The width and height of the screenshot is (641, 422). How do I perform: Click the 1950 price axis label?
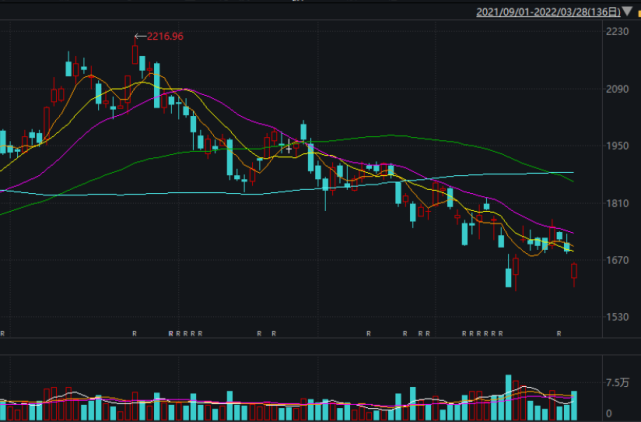coord(617,146)
